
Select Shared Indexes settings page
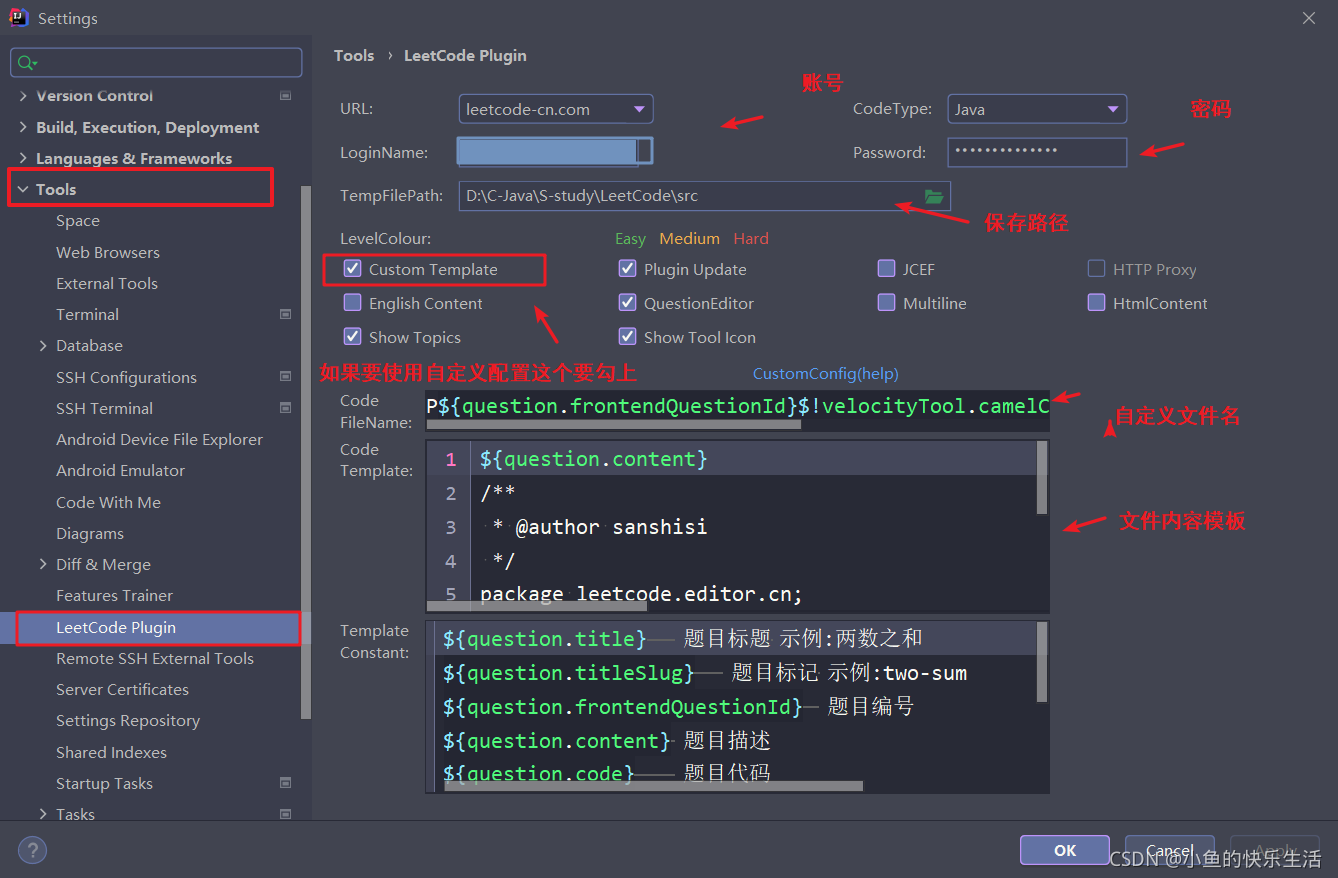pyautogui.click(x=111, y=752)
